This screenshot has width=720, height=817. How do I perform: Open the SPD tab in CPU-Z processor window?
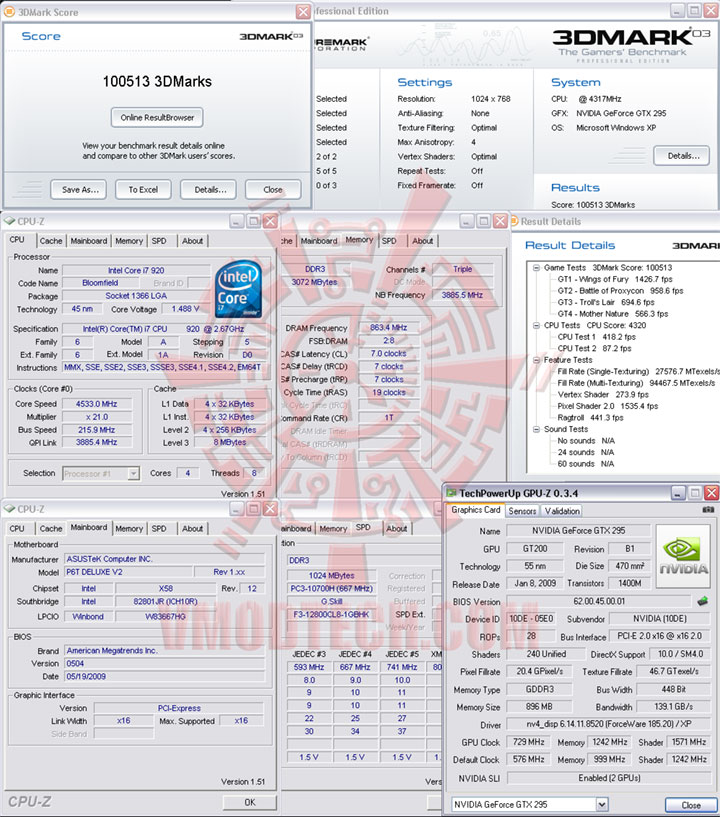click(159, 241)
